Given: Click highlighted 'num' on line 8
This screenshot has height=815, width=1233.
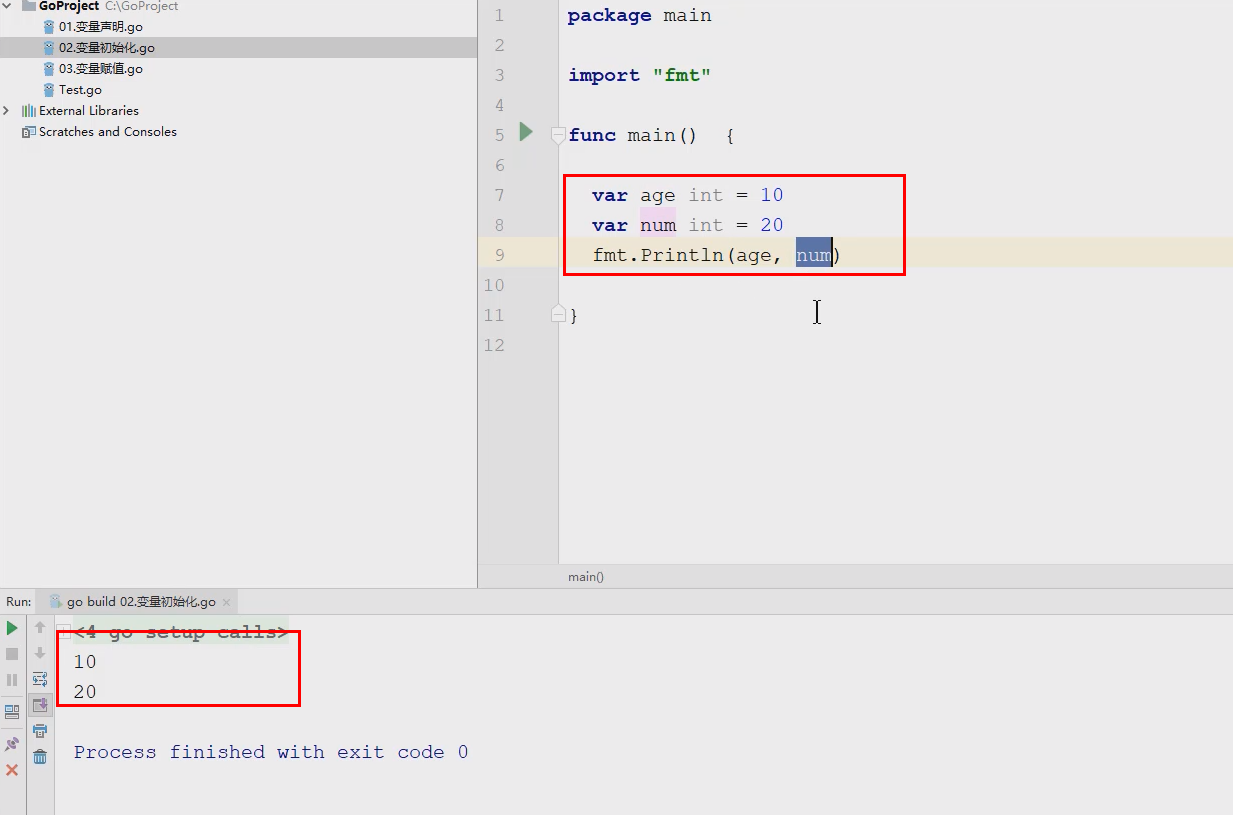Looking at the screenshot, I should [658, 225].
